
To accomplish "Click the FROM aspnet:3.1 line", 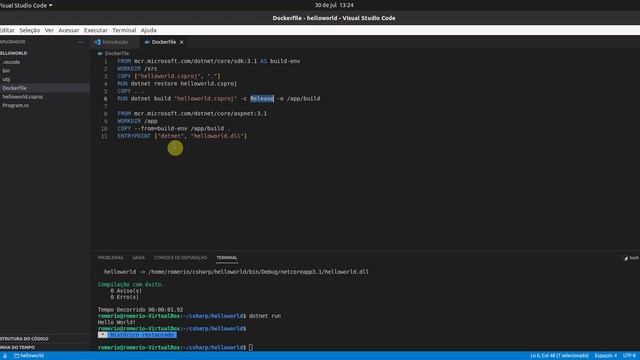I will pos(192,113).
